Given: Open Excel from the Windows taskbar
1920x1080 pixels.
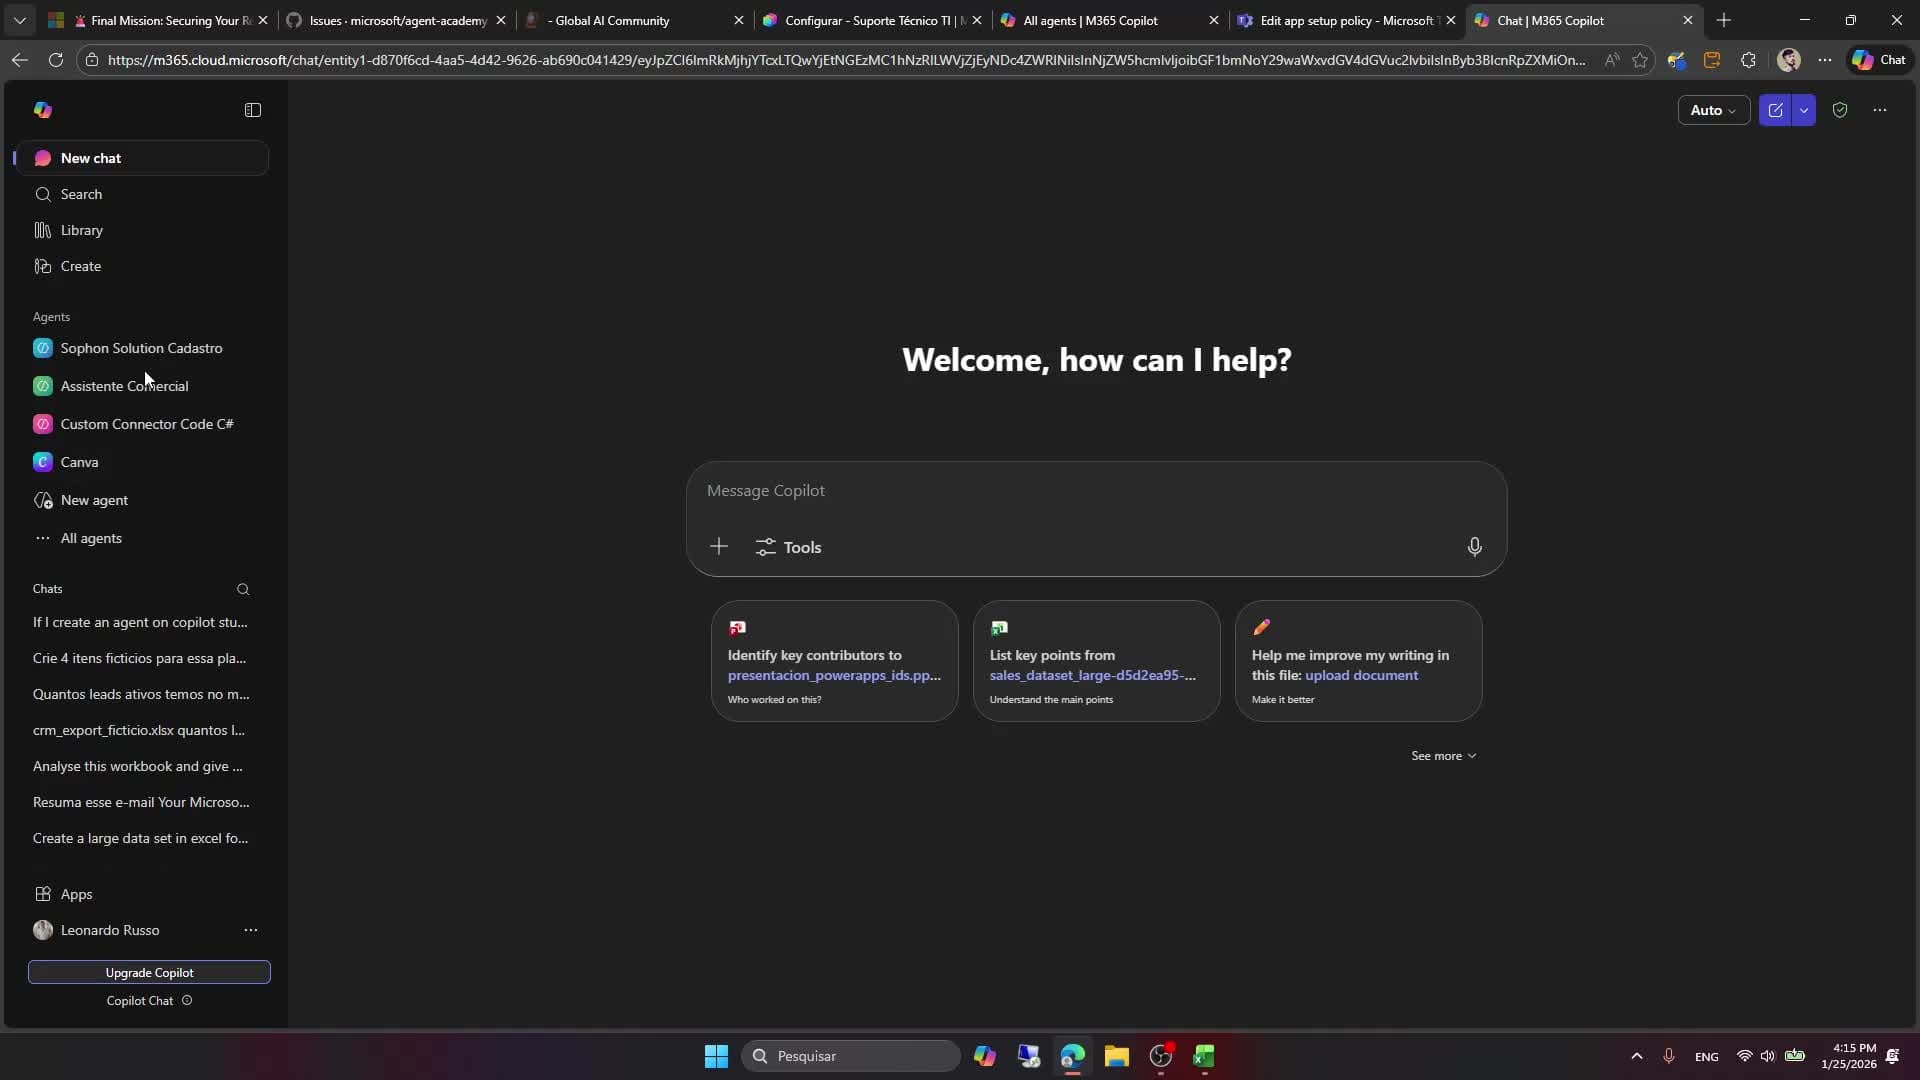Looking at the screenshot, I should 1204,1056.
